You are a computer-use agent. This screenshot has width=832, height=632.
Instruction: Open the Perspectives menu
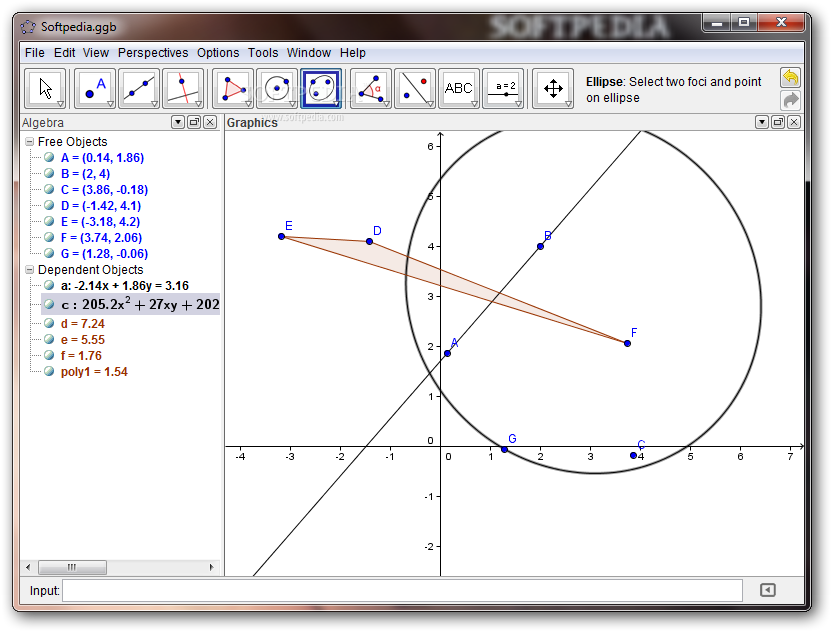[x=153, y=53]
